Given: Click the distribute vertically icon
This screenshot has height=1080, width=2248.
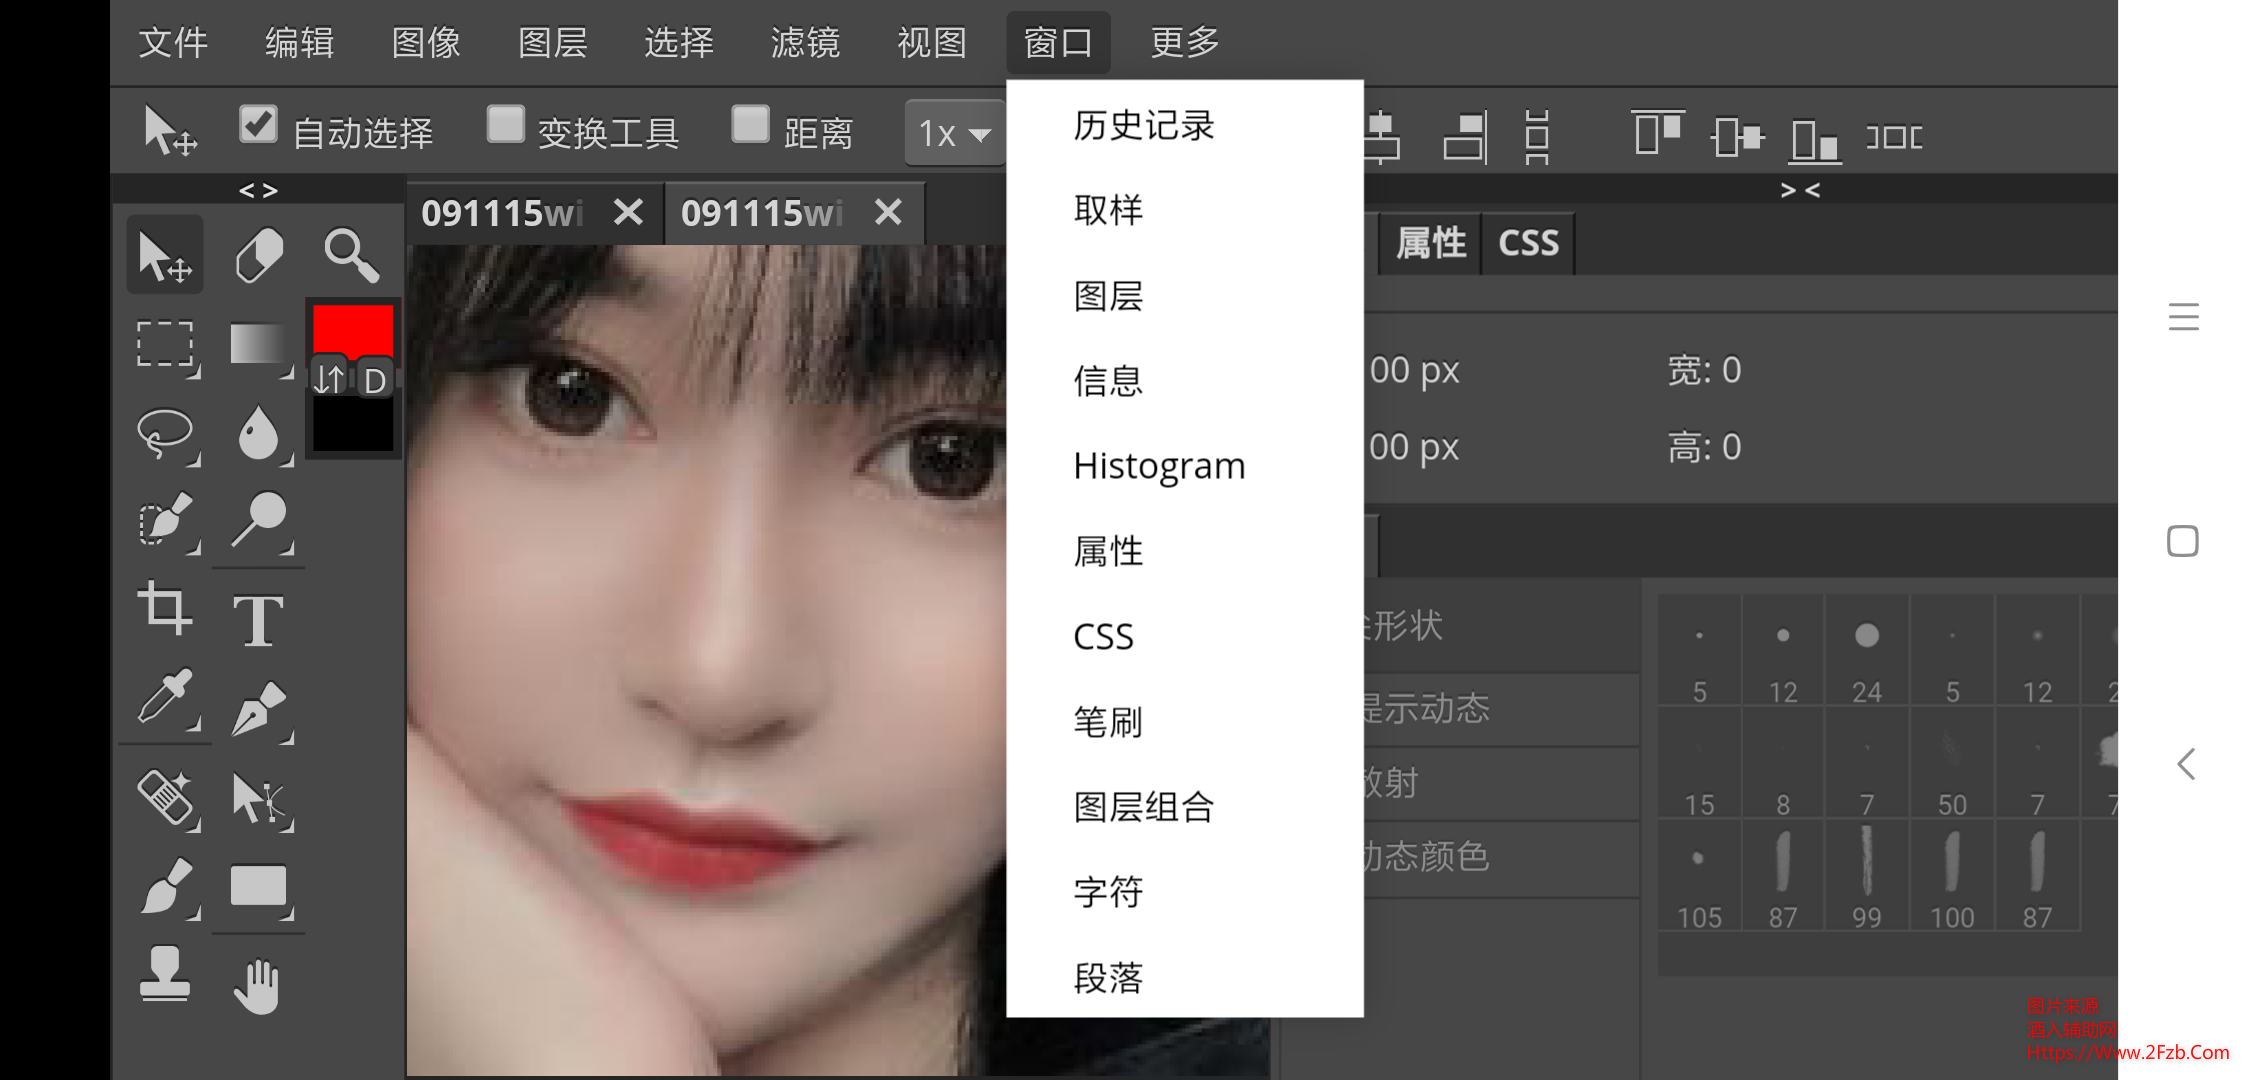Looking at the screenshot, I should [x=1537, y=136].
